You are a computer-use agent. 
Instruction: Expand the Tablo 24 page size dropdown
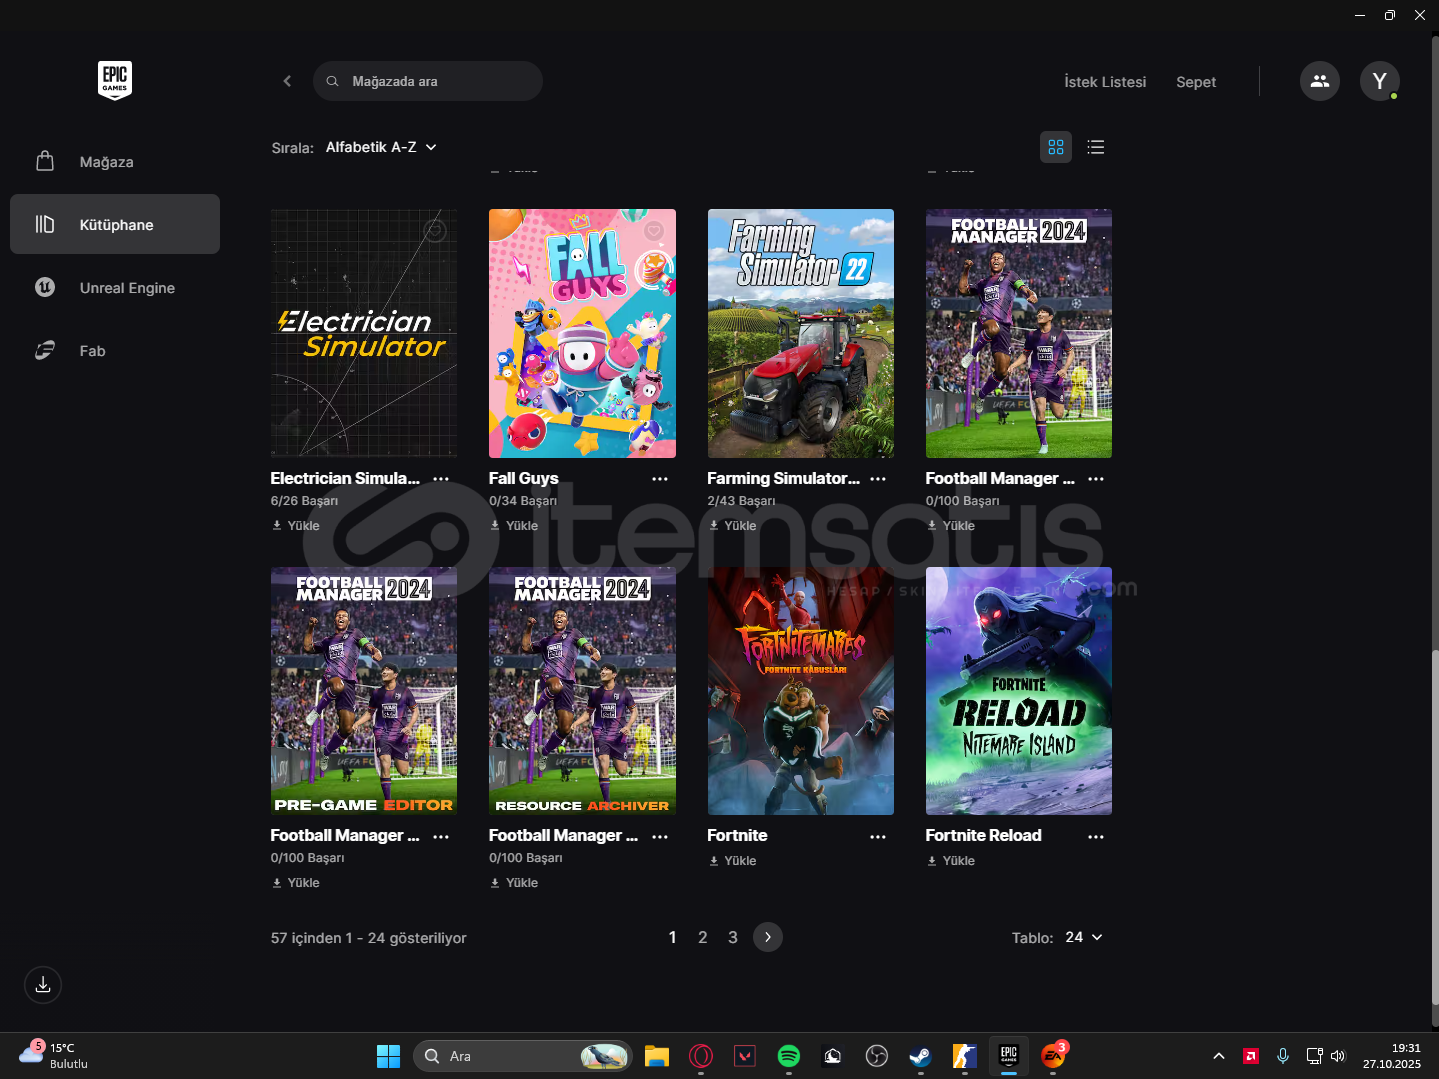[1083, 937]
